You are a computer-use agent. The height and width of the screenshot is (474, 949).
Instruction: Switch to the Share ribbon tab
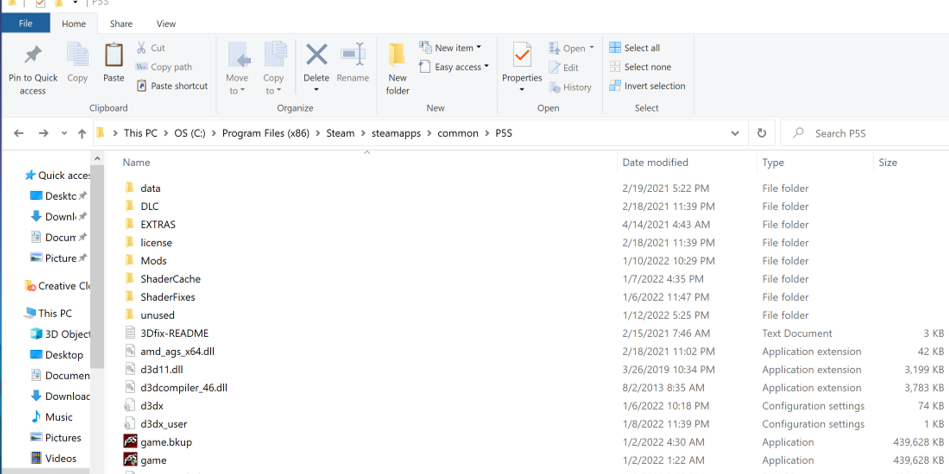[121, 24]
